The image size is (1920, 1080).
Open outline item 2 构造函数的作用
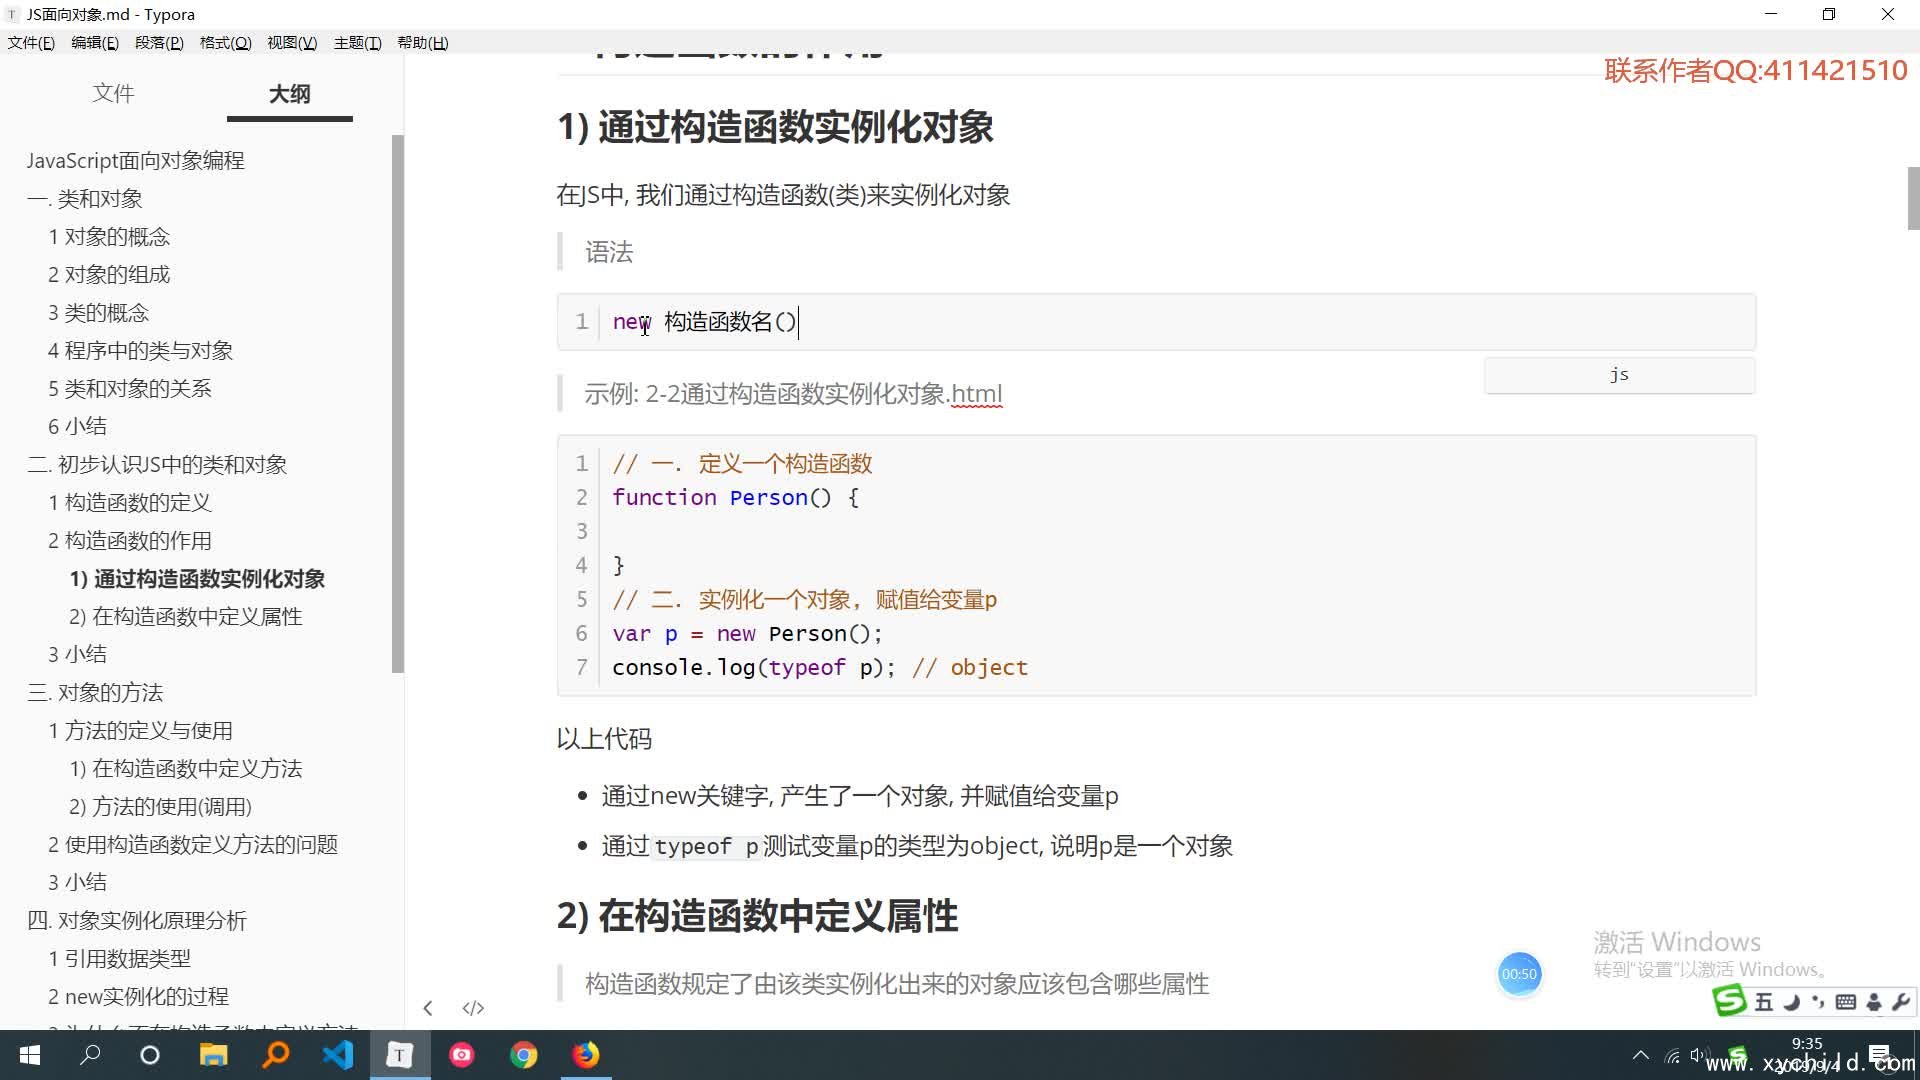[130, 541]
